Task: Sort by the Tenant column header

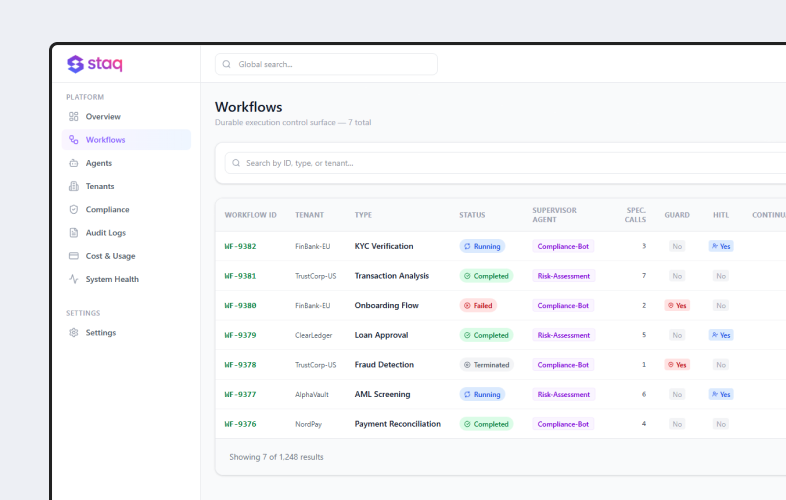Action: pyautogui.click(x=309, y=215)
